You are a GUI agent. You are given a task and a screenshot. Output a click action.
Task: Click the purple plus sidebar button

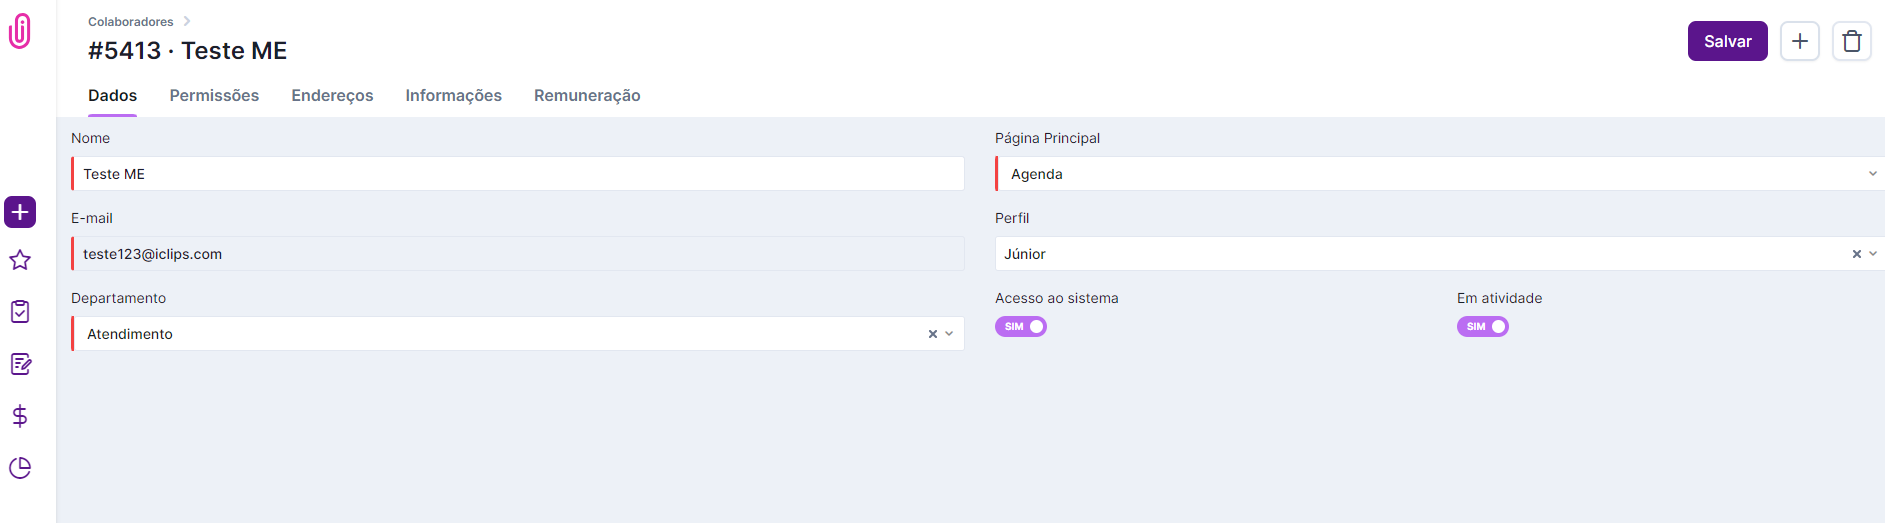(x=20, y=212)
